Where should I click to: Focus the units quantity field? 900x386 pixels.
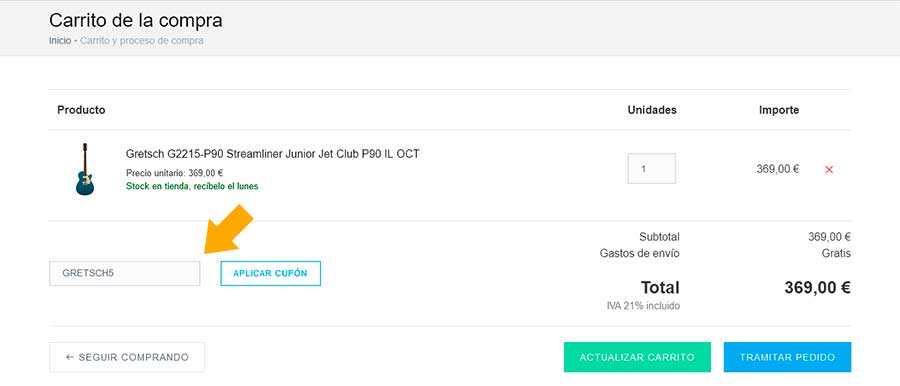(x=651, y=169)
